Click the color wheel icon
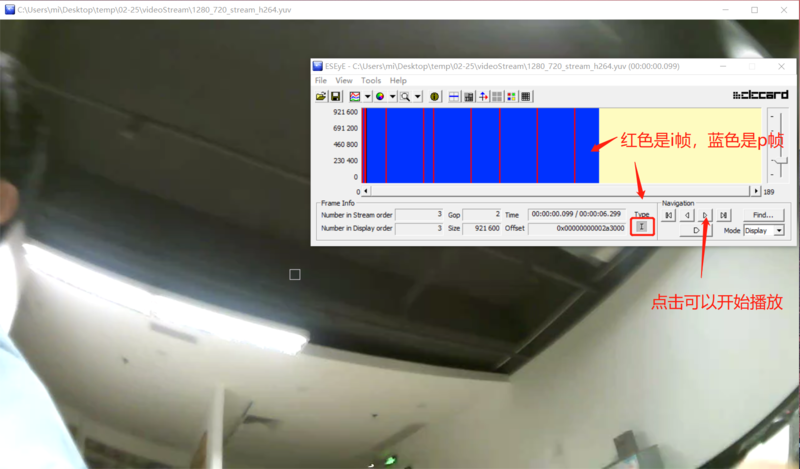Image resolution: width=800 pixels, height=469 pixels. pyautogui.click(x=382, y=97)
